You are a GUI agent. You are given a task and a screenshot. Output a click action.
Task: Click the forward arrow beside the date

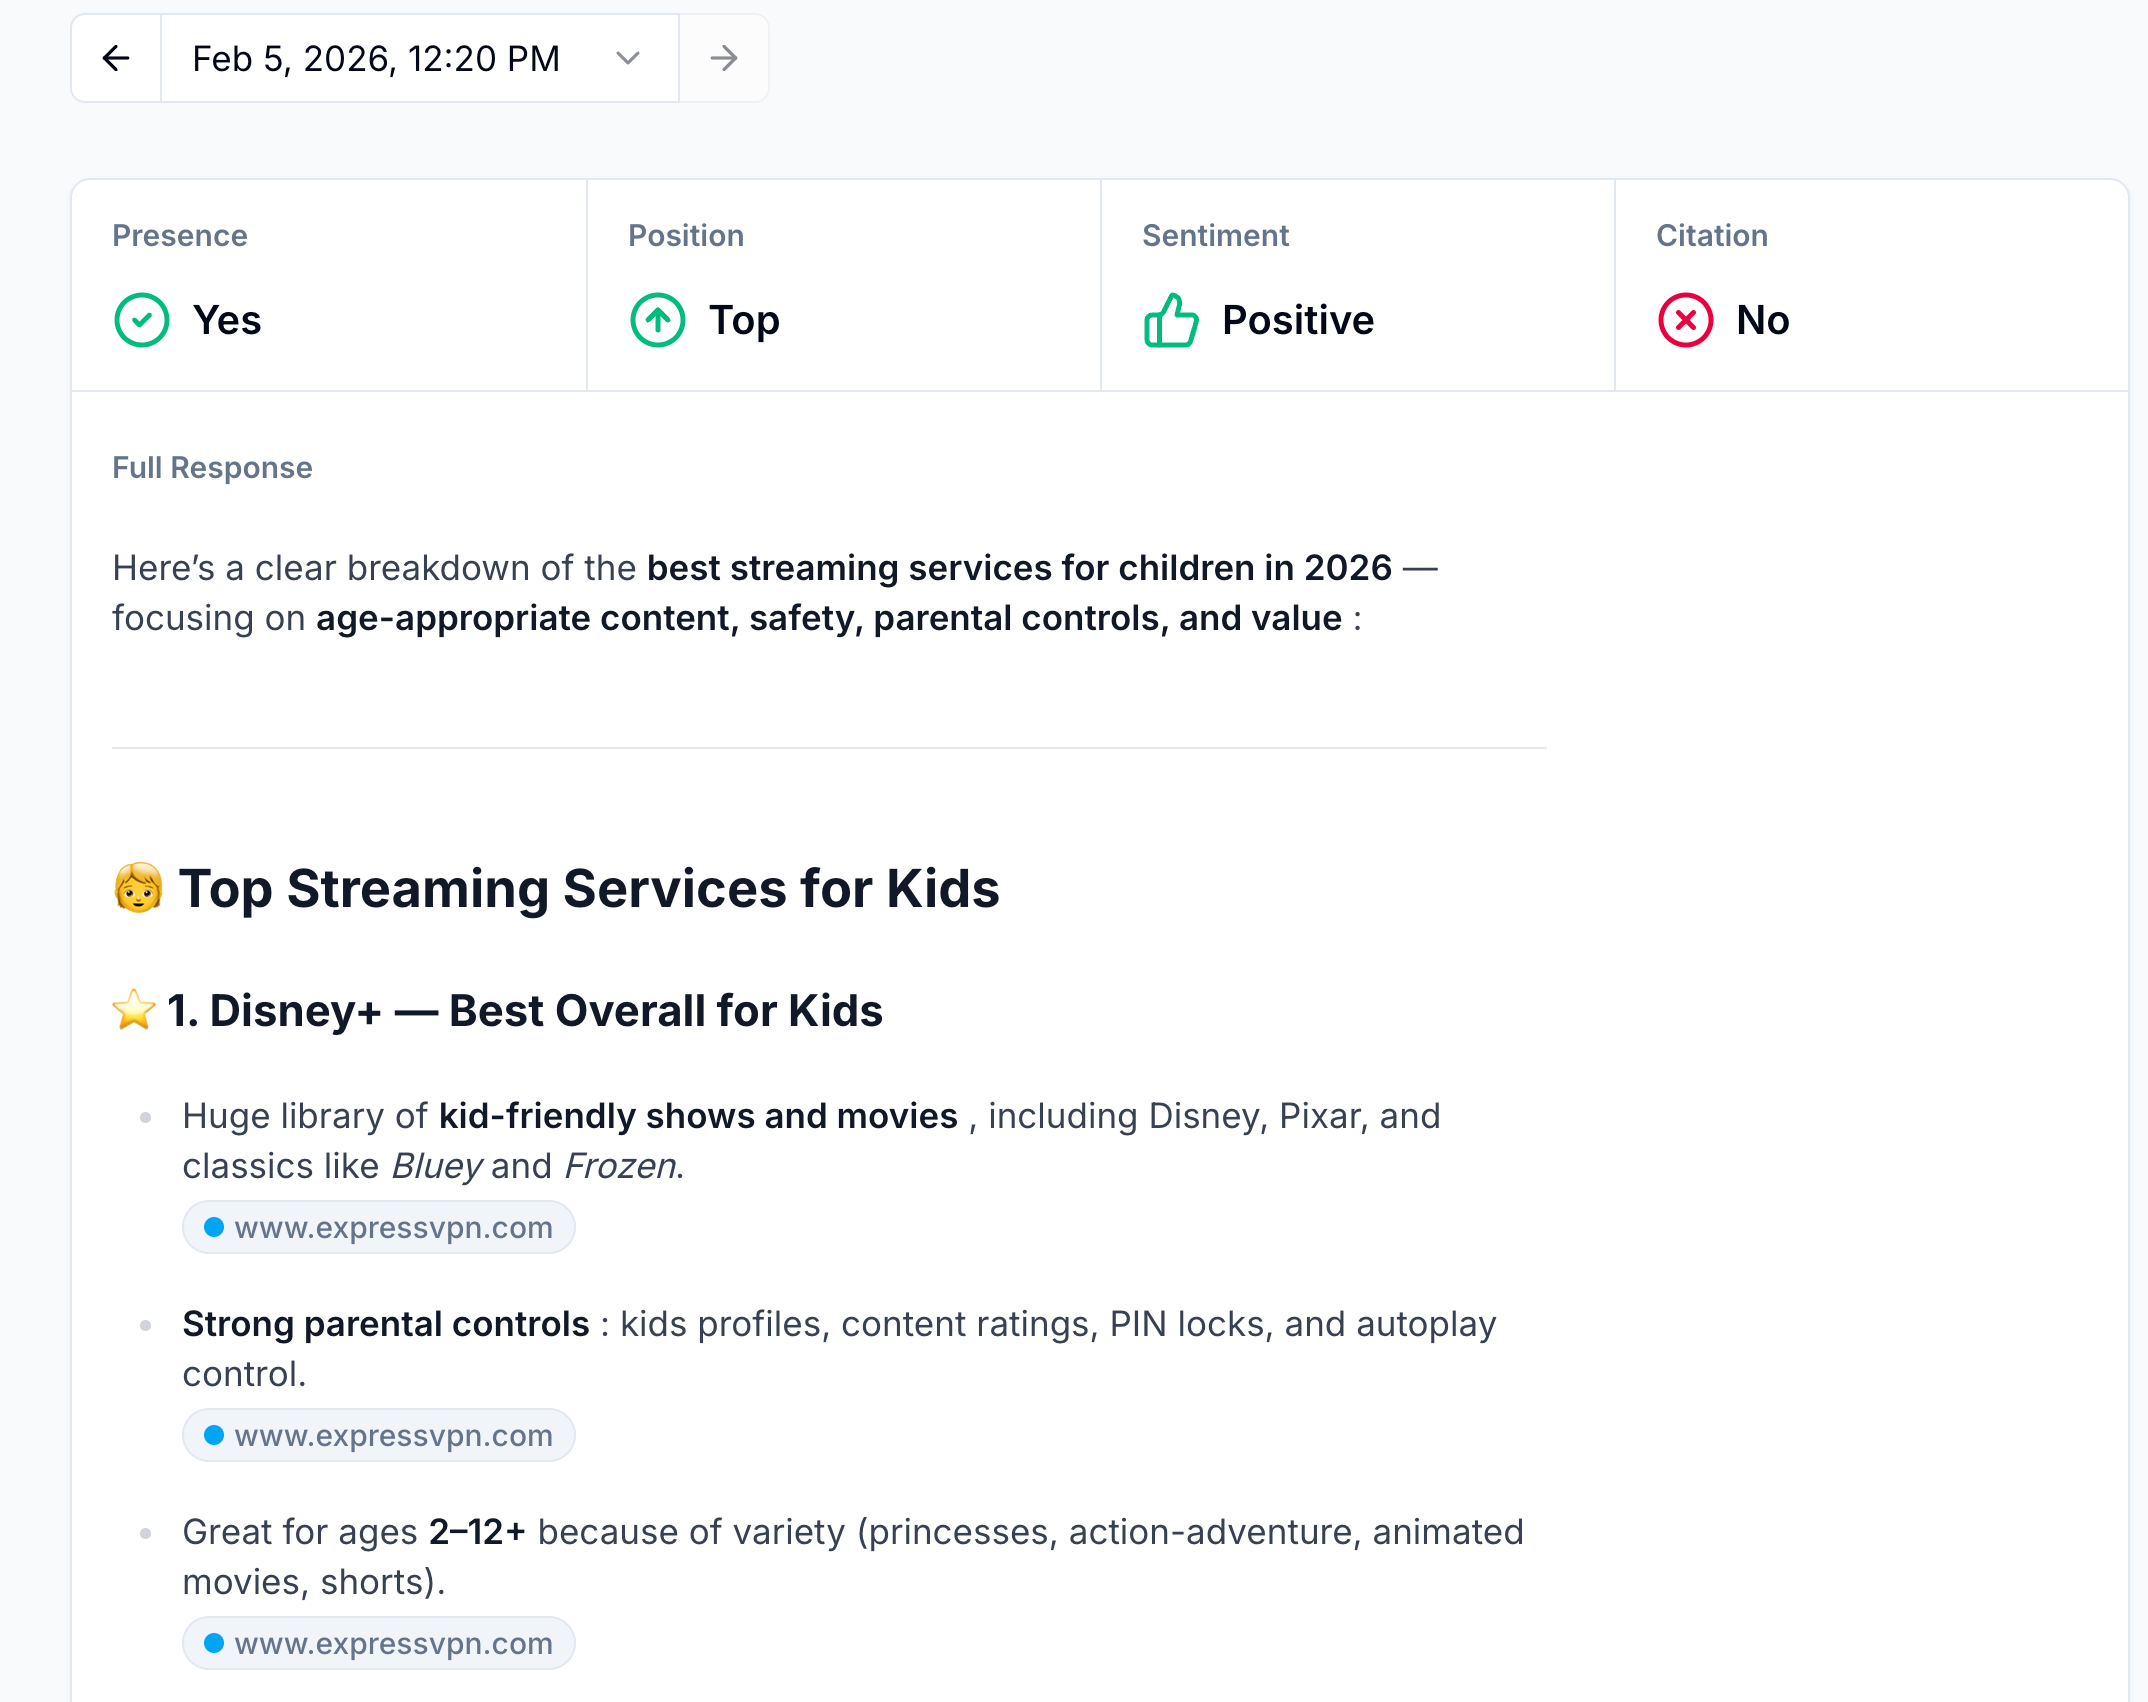724,59
